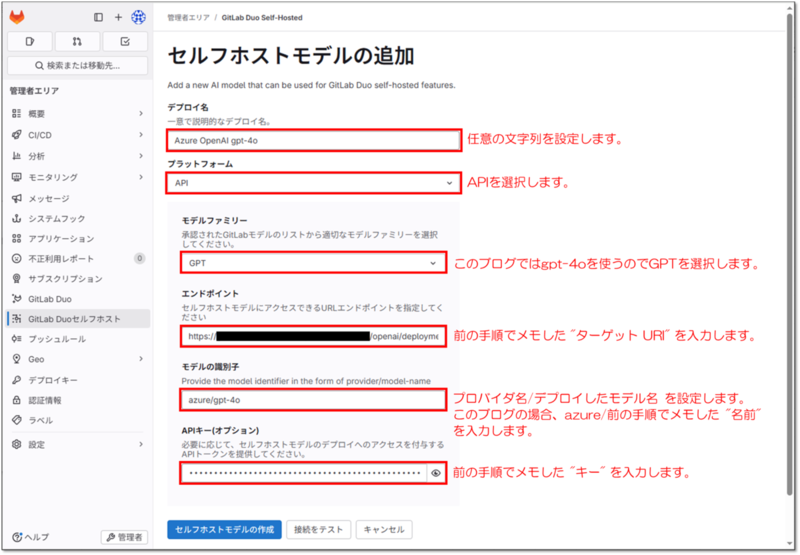Click the 管理者 button in sidebar footer
The image size is (800, 555).
[x=124, y=537]
